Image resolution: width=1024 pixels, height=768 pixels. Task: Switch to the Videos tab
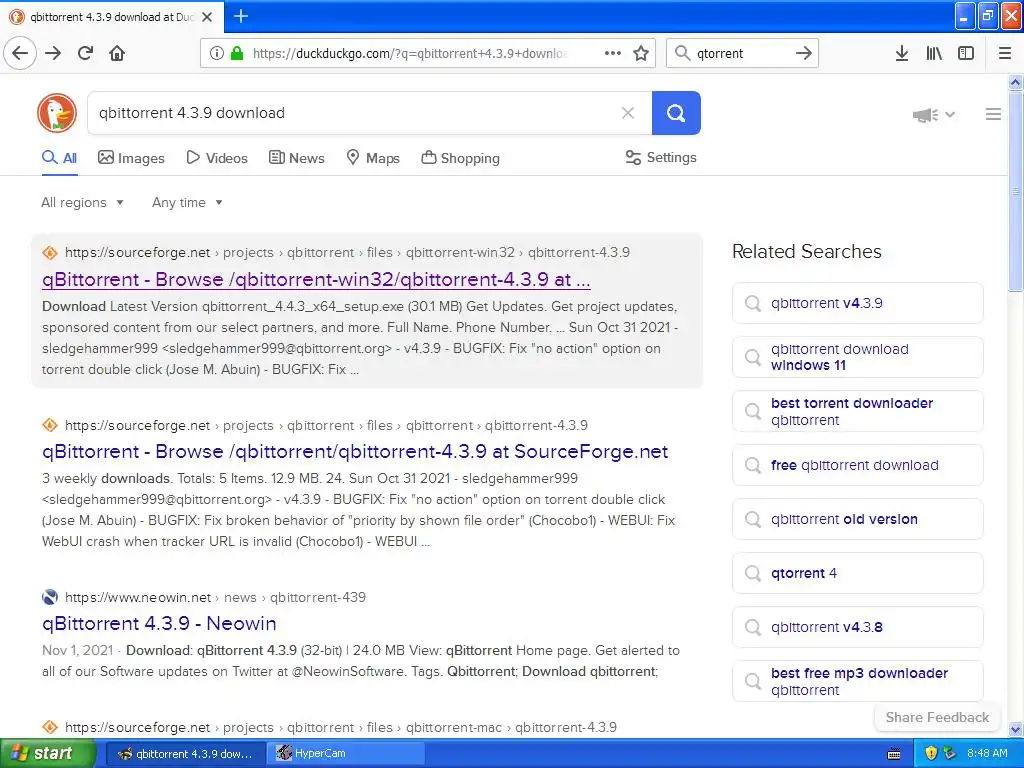pyautogui.click(x=217, y=158)
